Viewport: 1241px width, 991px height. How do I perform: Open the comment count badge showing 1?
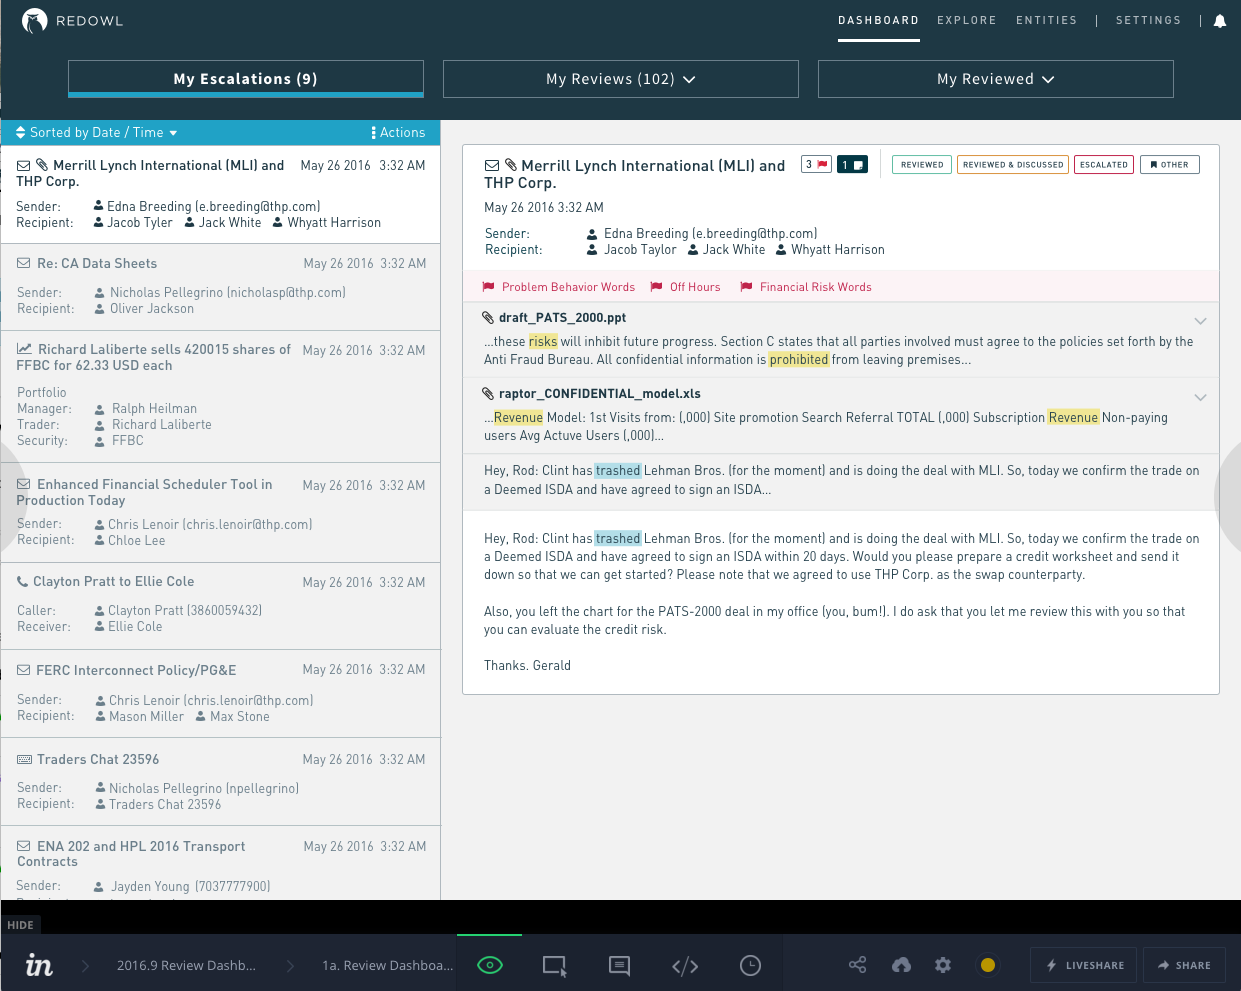(852, 164)
